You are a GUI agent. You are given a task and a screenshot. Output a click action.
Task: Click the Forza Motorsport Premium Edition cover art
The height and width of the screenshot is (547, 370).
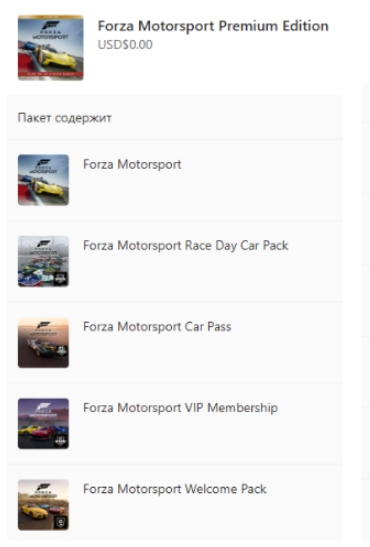click(51, 48)
